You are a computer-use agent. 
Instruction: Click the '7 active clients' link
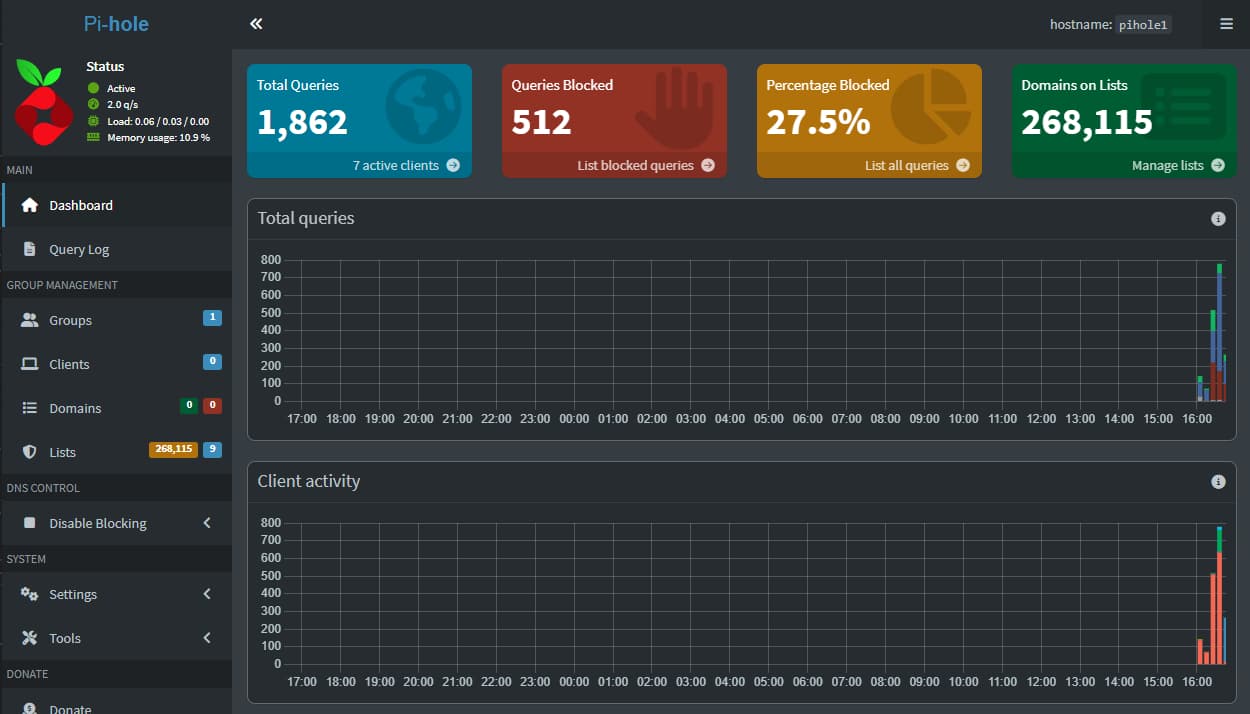point(405,165)
